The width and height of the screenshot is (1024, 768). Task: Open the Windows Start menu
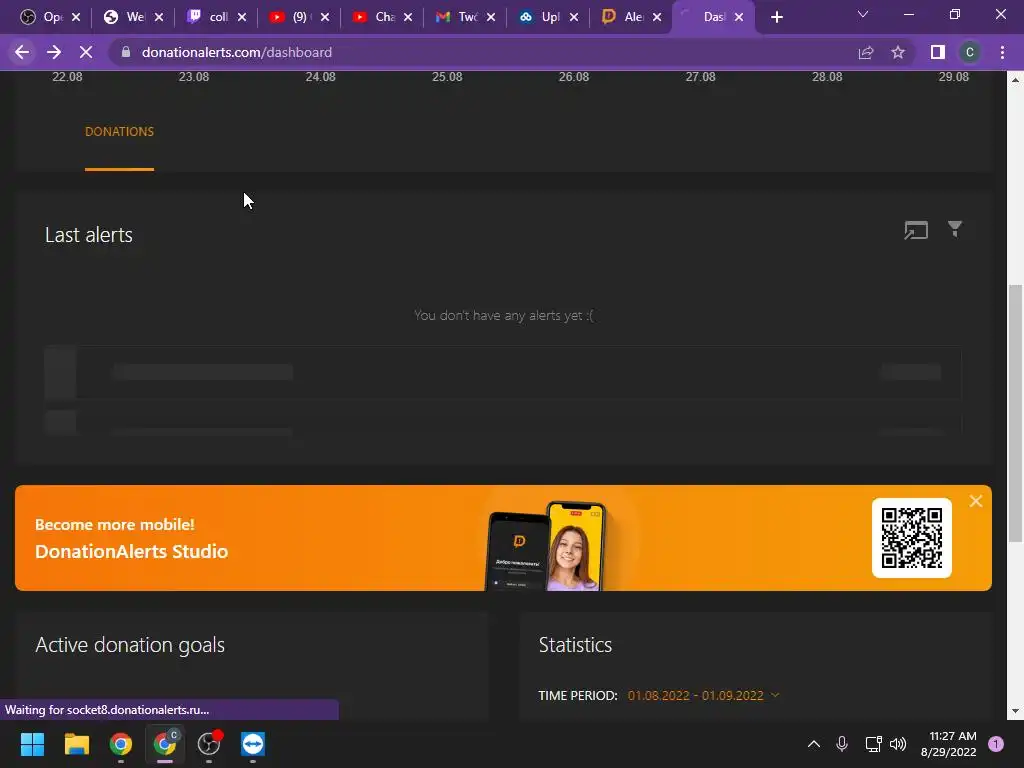(32, 744)
